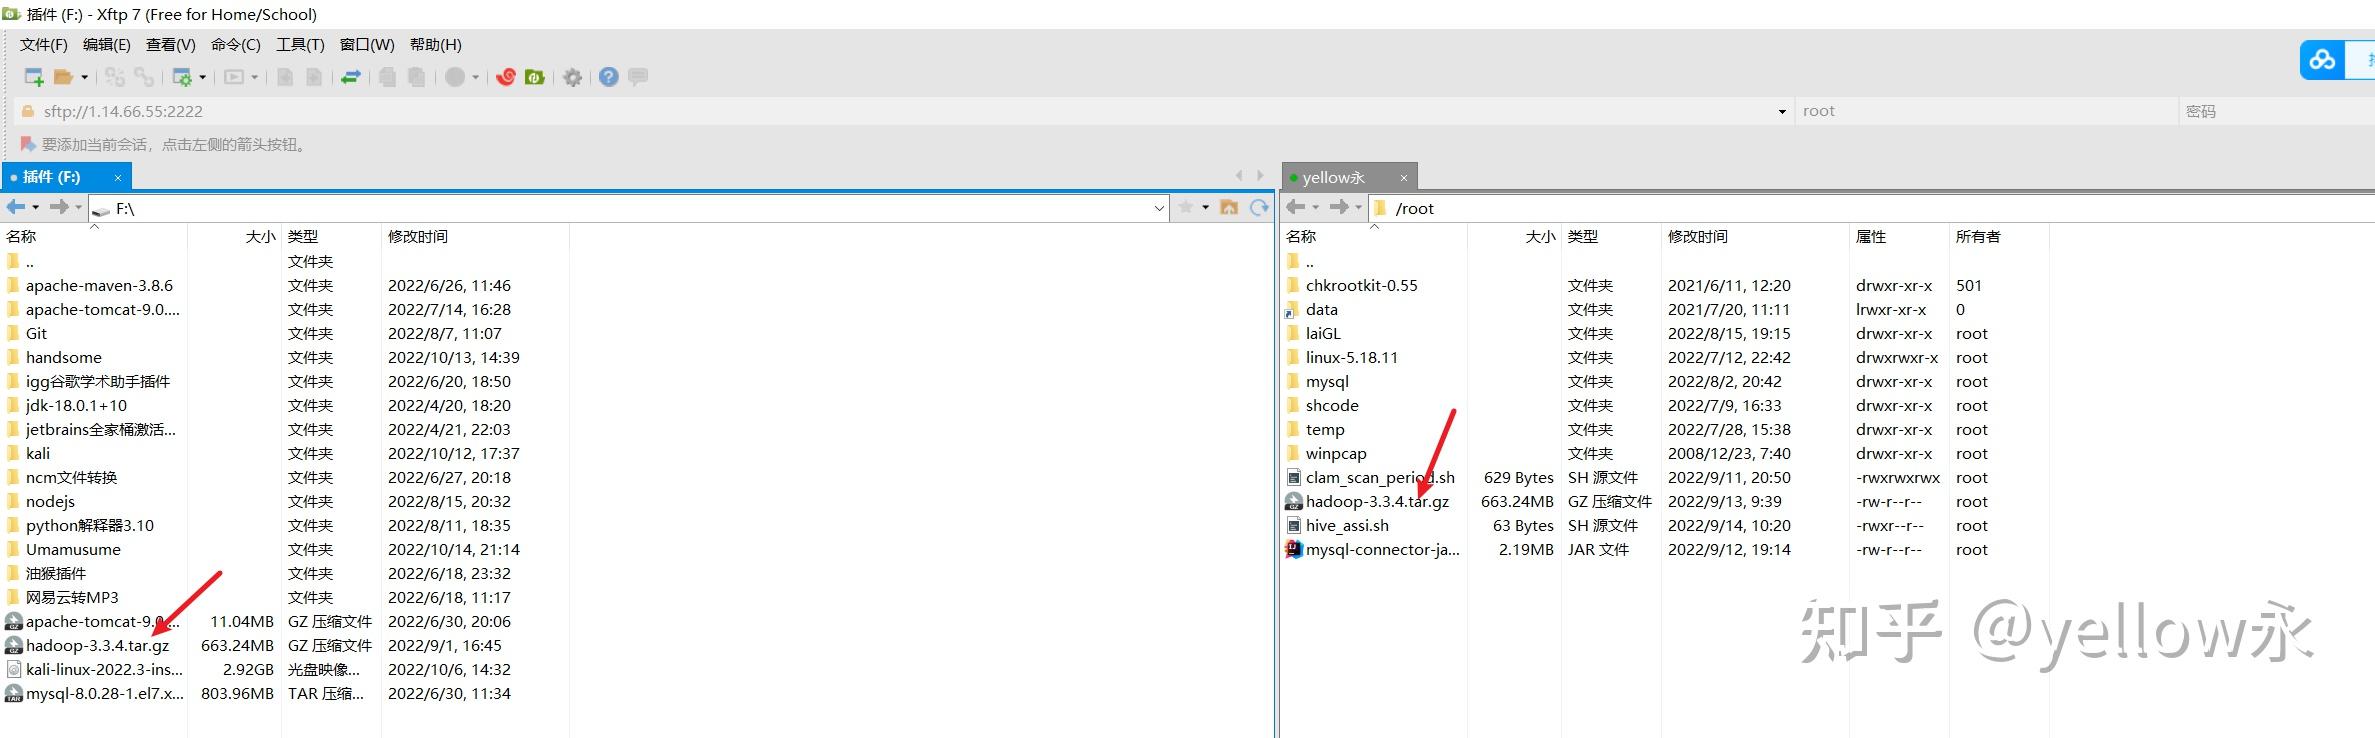Sort remote files by 类型 column
The height and width of the screenshot is (738, 2375).
click(1610, 237)
